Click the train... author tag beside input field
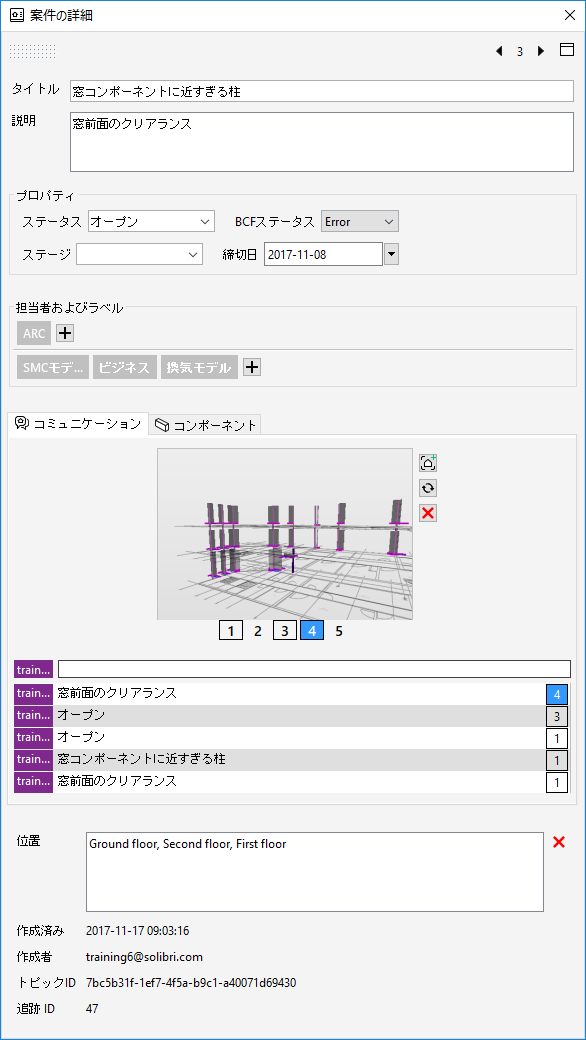The width and height of the screenshot is (586, 1040). (33, 669)
